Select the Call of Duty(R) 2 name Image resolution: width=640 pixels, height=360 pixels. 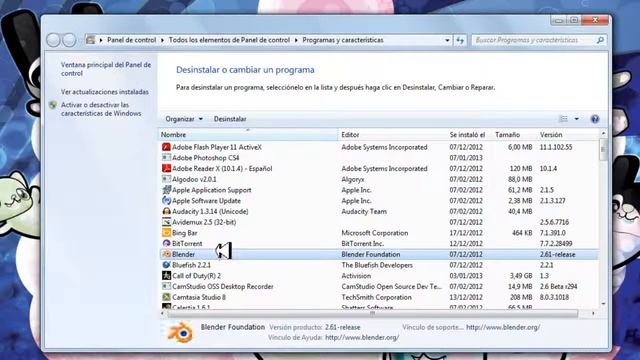pyautogui.click(x=196, y=276)
